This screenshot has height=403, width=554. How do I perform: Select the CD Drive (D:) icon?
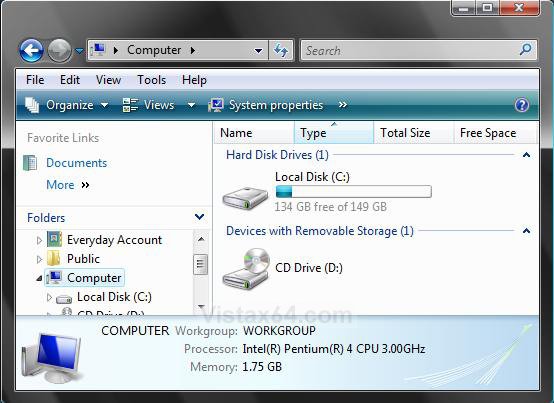point(245,268)
